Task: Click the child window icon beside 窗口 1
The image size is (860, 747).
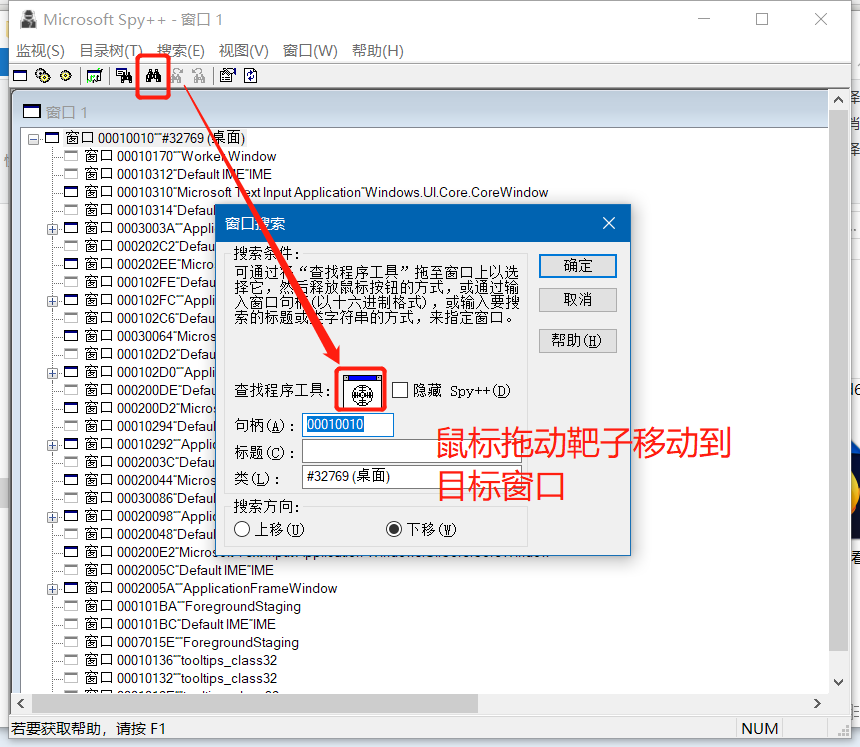Action: coord(32,112)
